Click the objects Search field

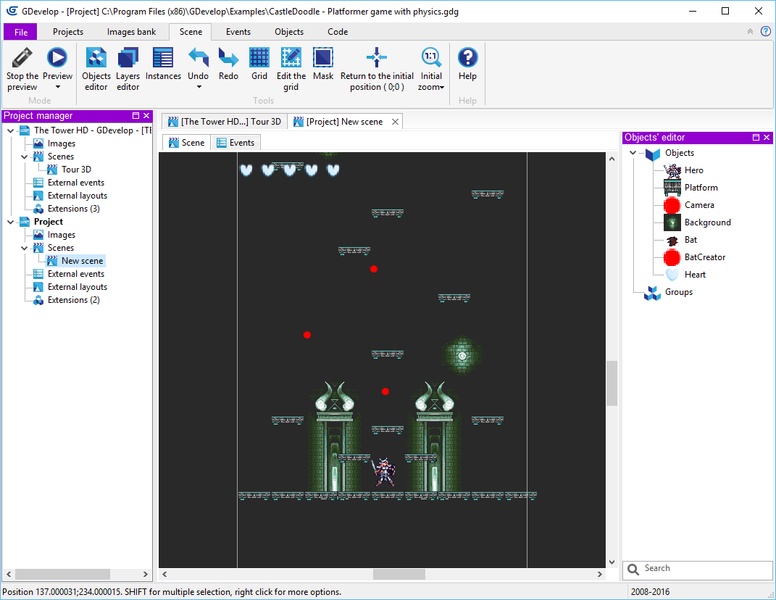click(700, 569)
